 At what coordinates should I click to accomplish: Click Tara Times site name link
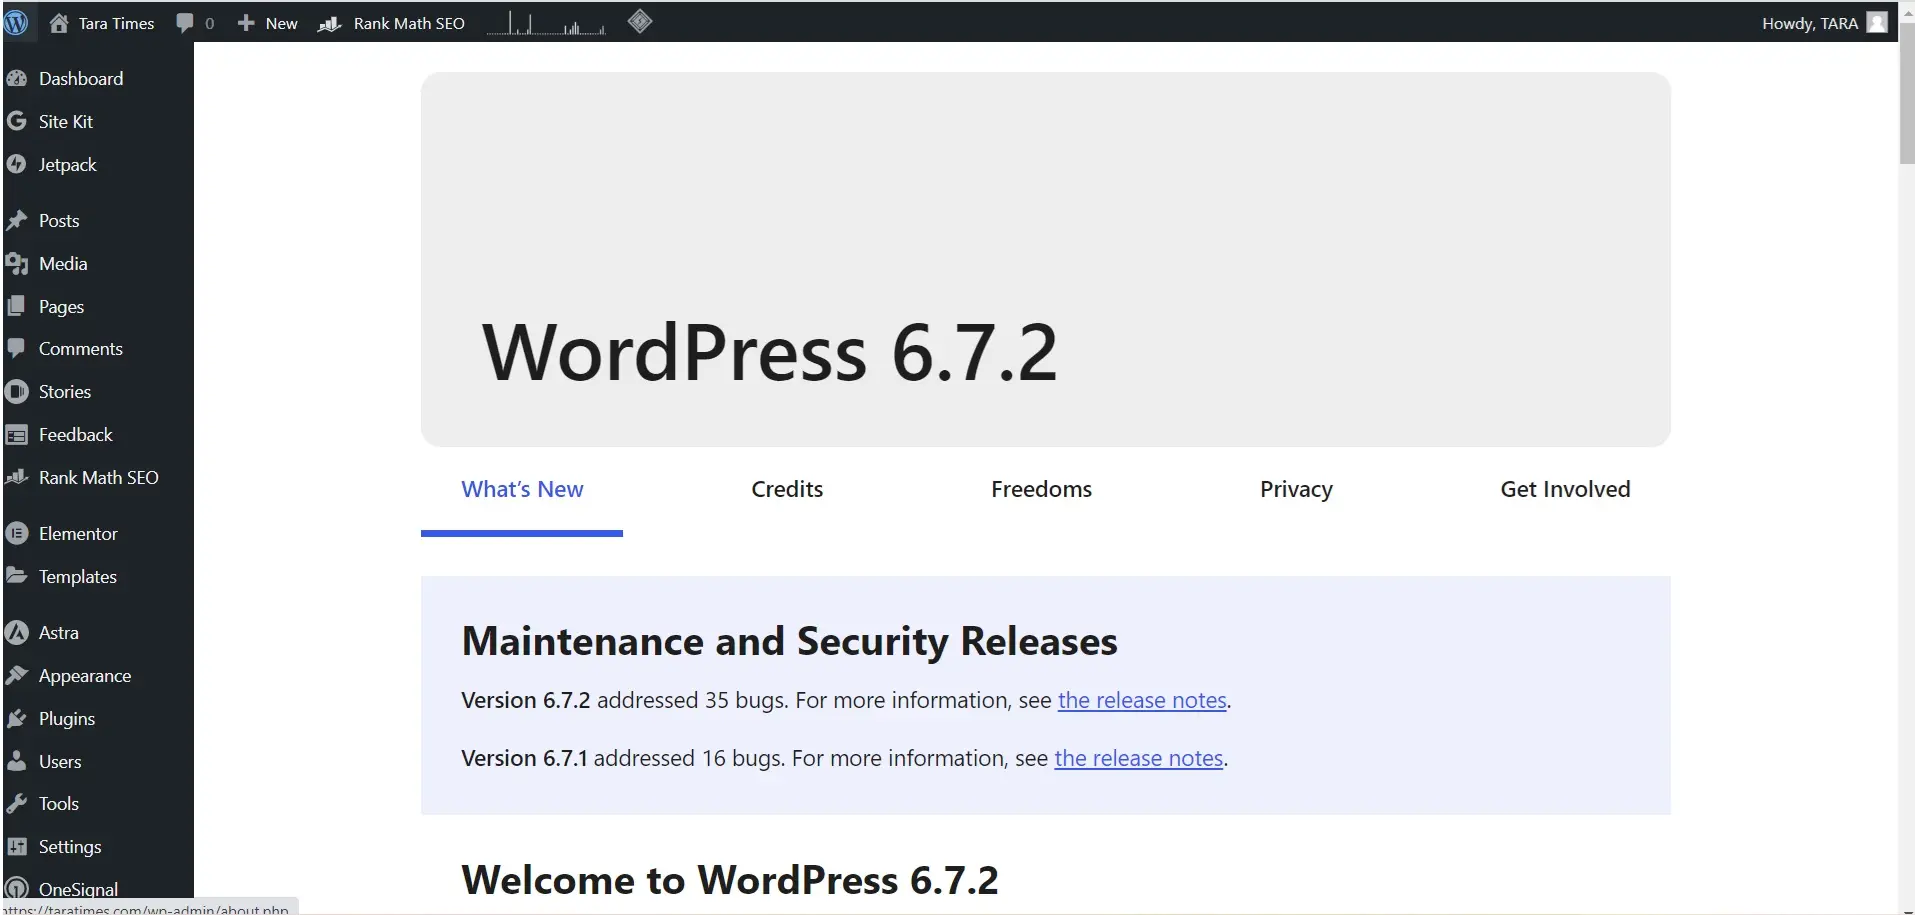tap(116, 23)
